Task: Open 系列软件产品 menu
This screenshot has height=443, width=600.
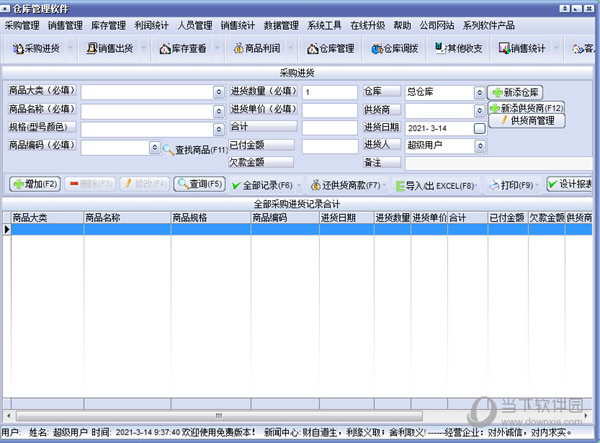Action: [x=489, y=26]
